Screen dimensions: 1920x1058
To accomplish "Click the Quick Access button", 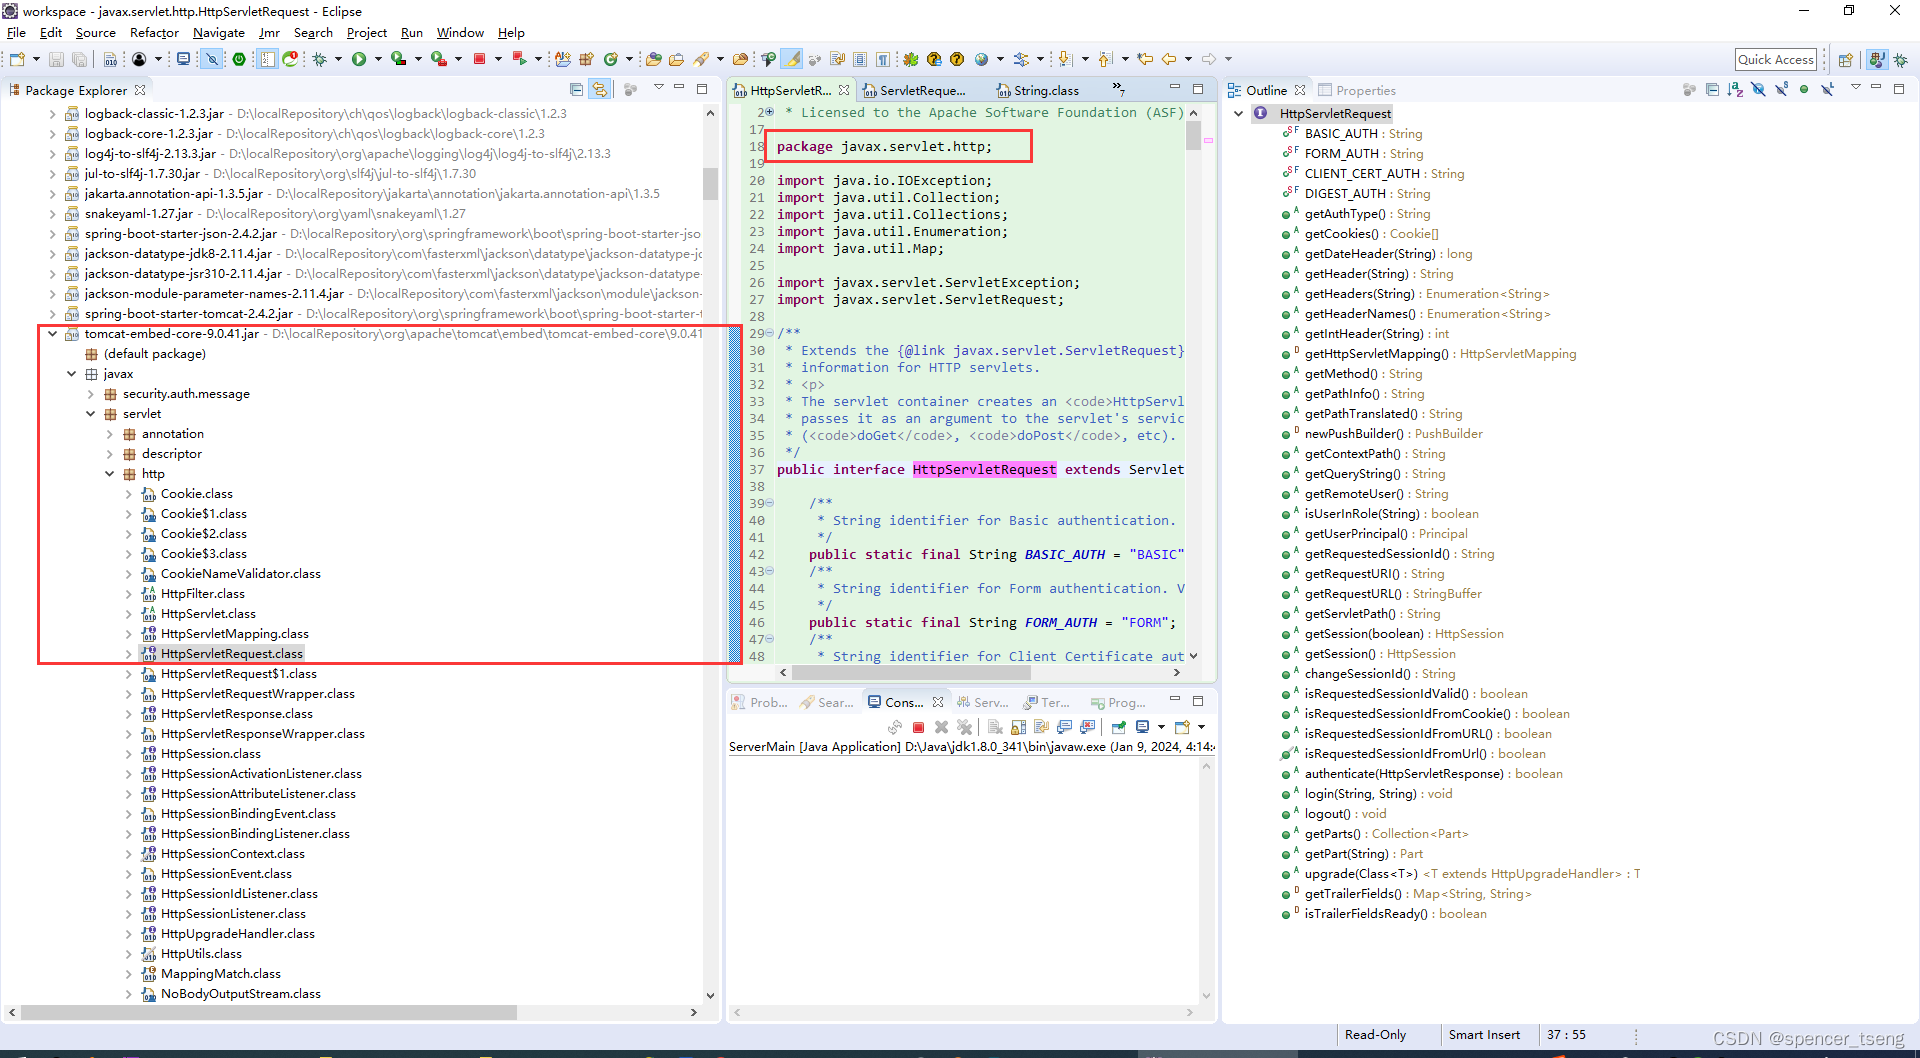I will pyautogui.click(x=1776, y=59).
